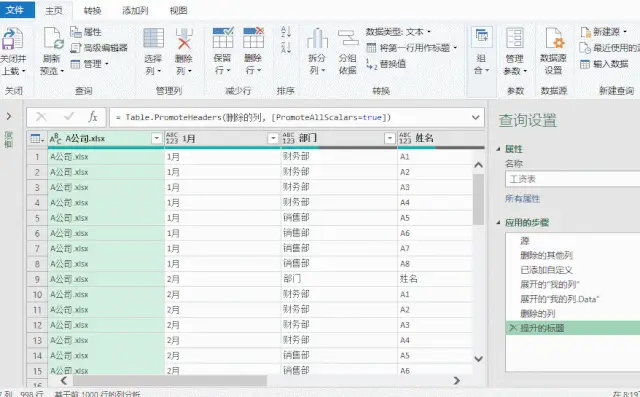Open the filter dropdown for the A公司.xlsx column

point(157,138)
